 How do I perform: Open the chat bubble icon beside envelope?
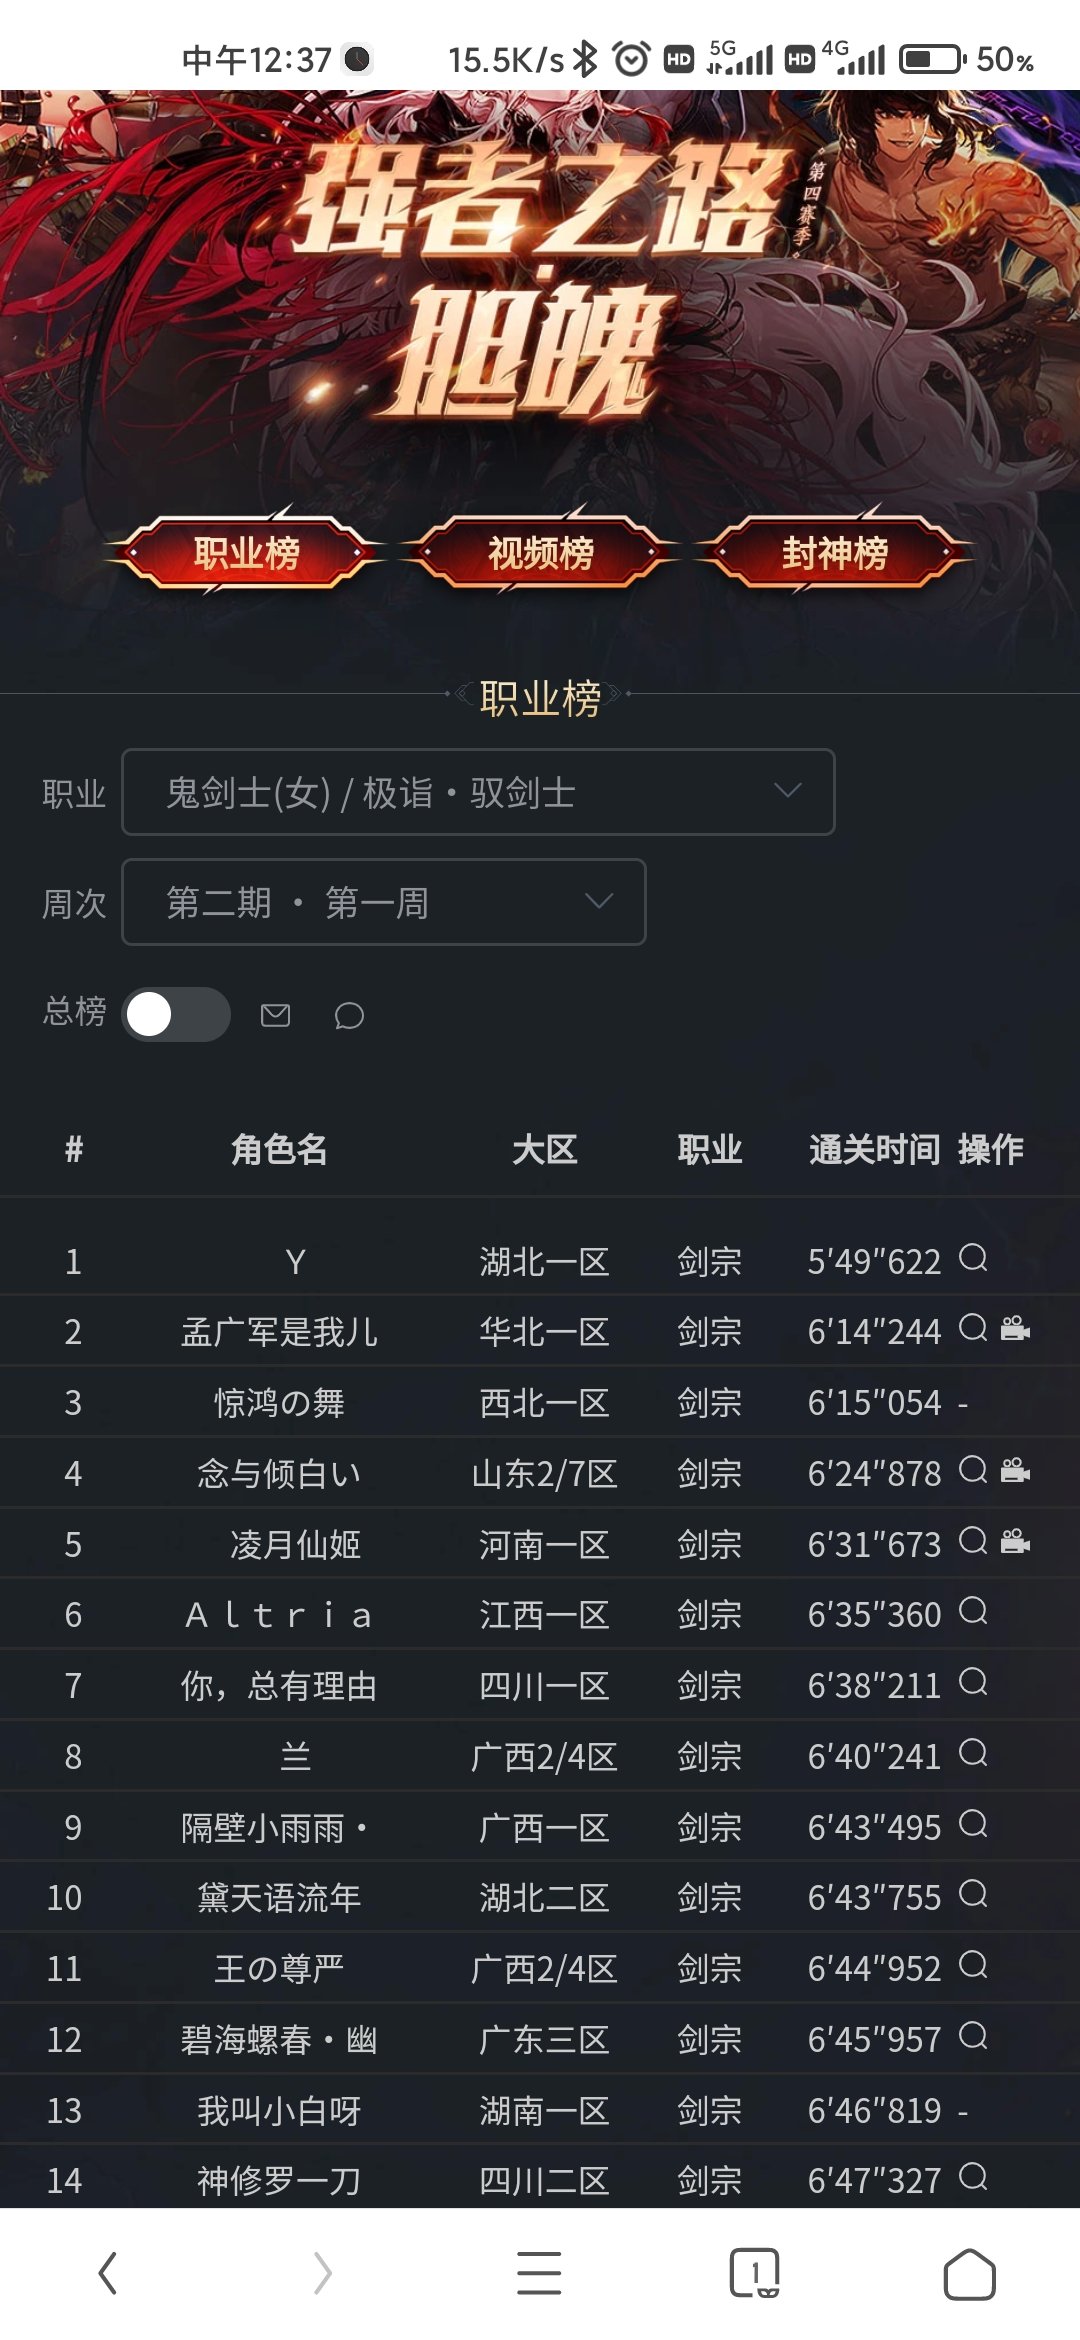(349, 1015)
